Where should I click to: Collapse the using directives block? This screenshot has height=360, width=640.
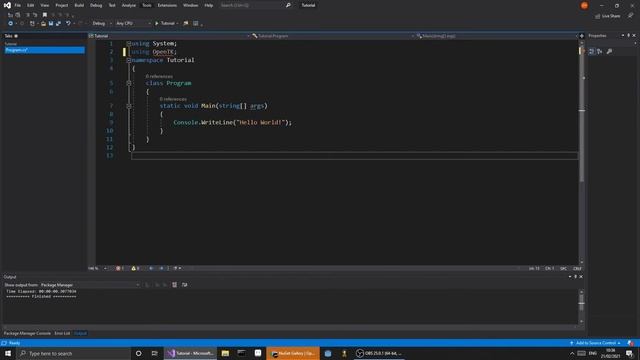click(x=129, y=43)
